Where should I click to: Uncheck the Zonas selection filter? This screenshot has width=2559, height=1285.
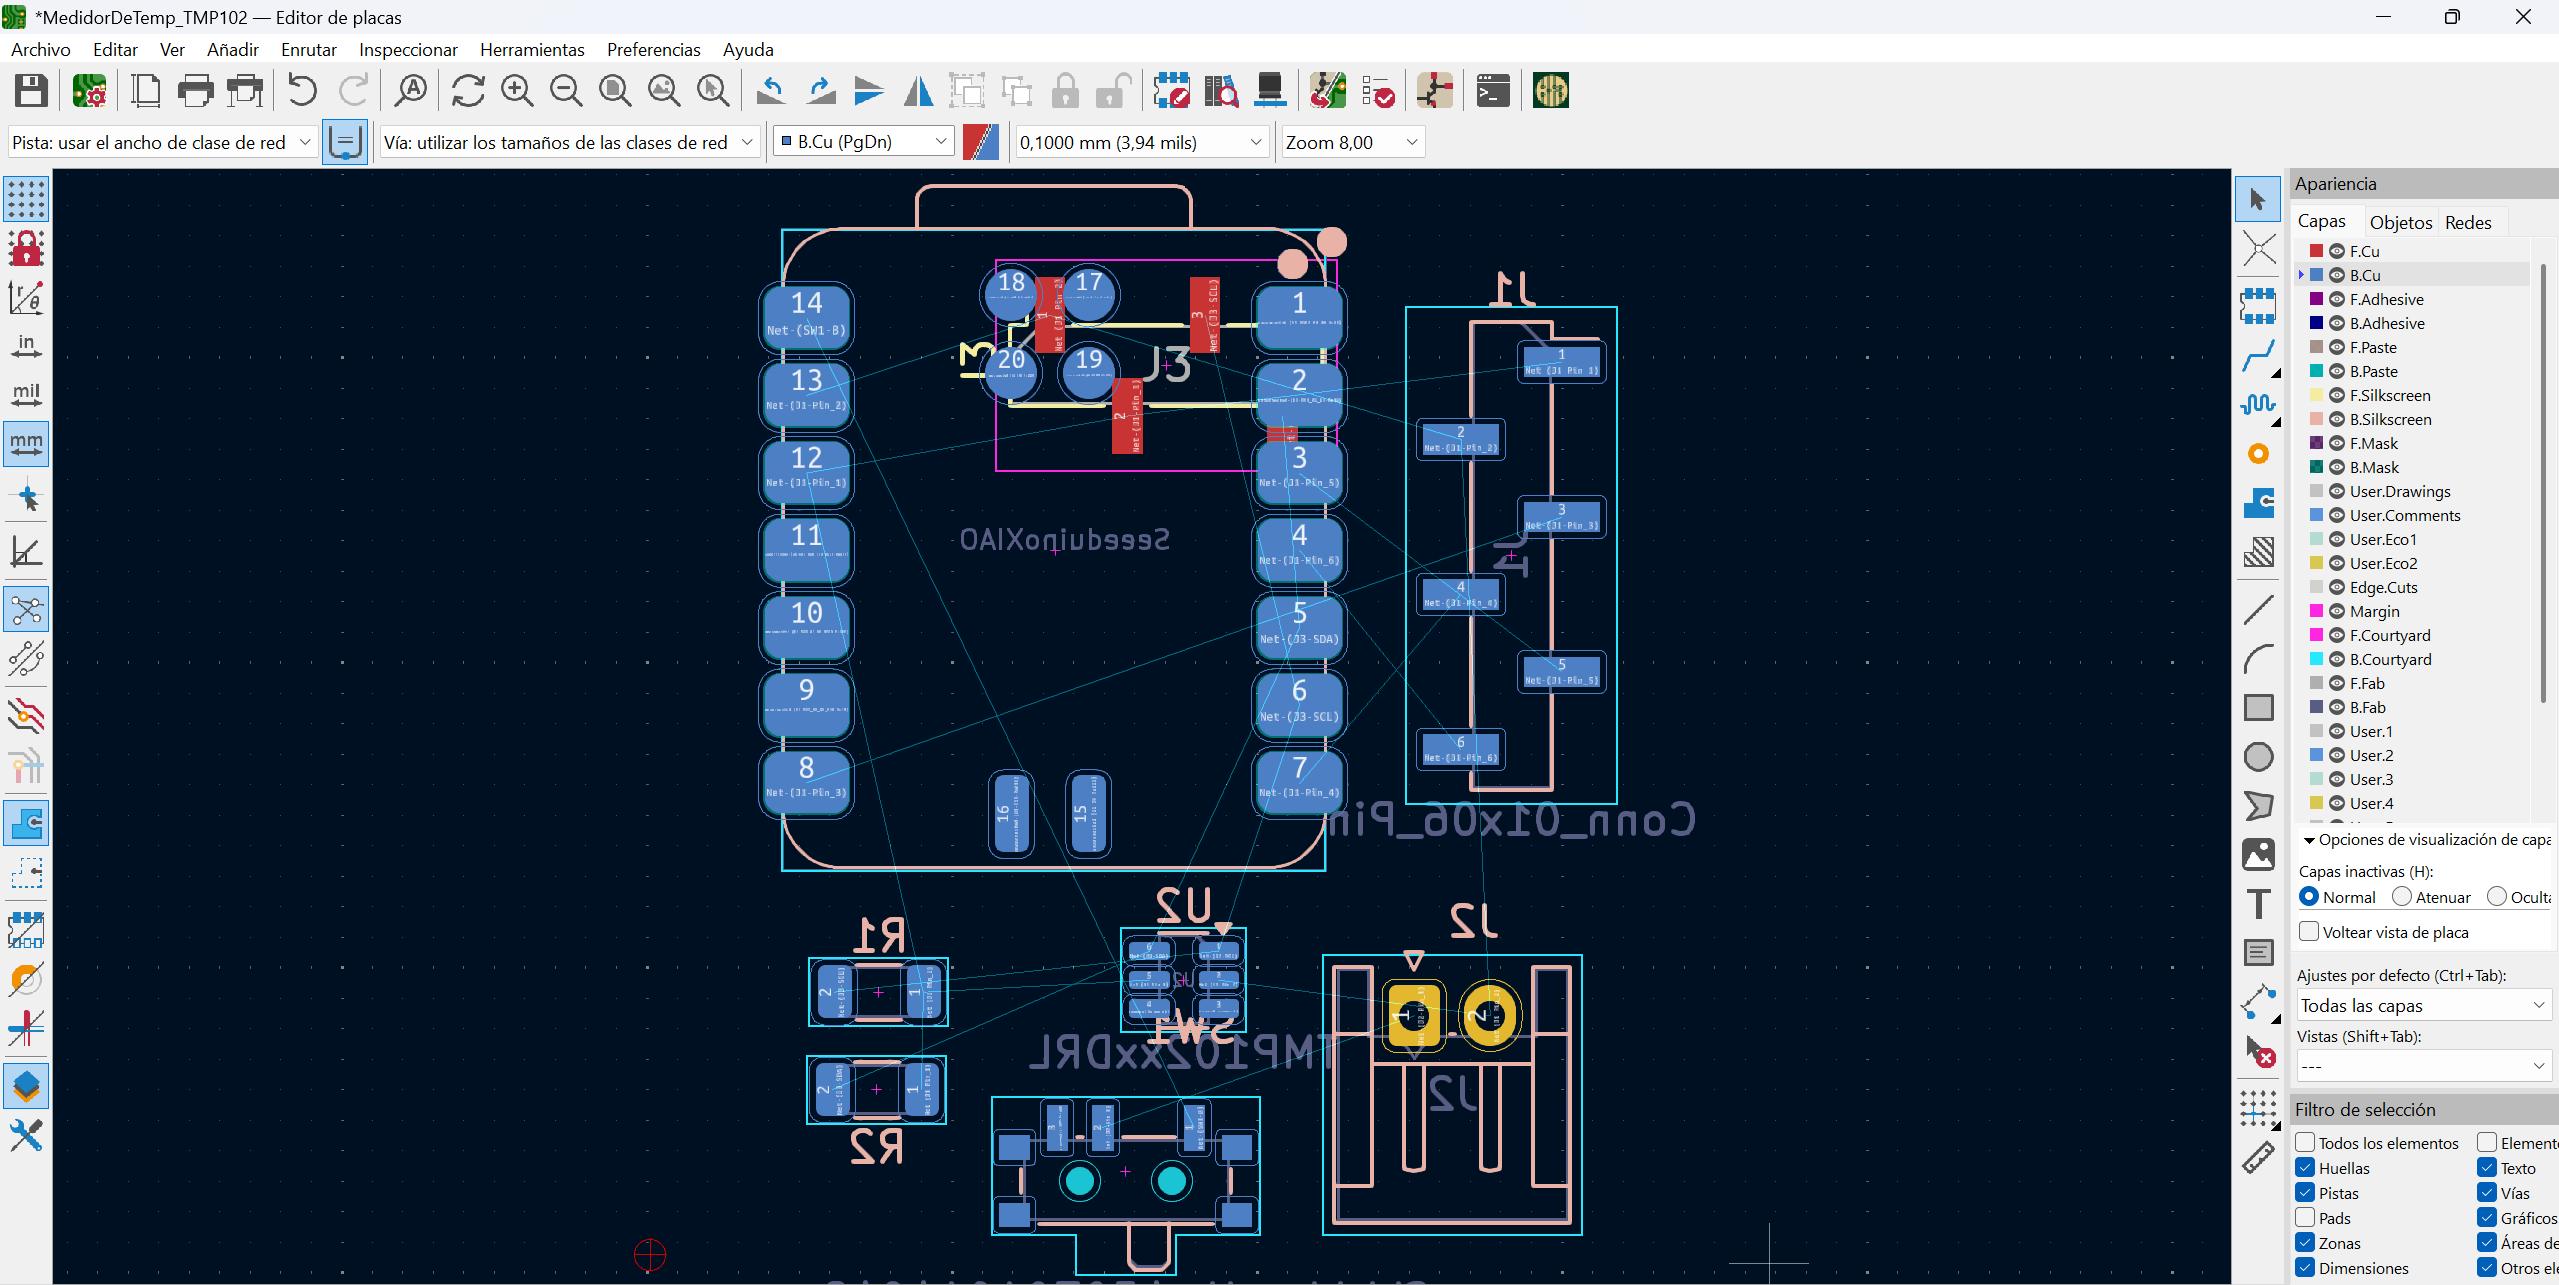2305,1242
